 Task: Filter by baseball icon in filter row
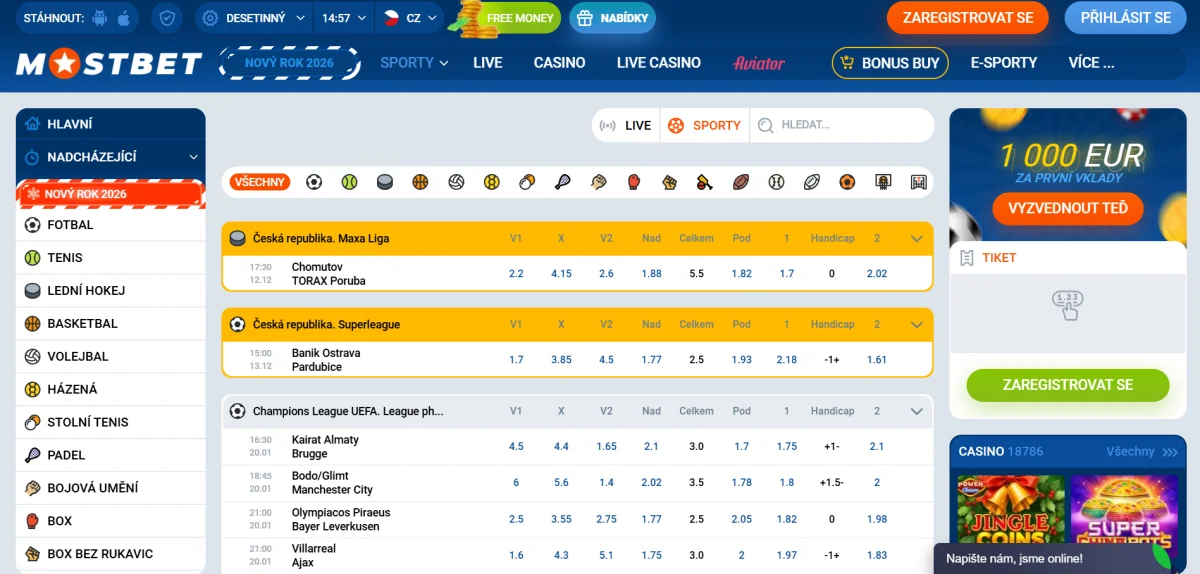pos(776,182)
